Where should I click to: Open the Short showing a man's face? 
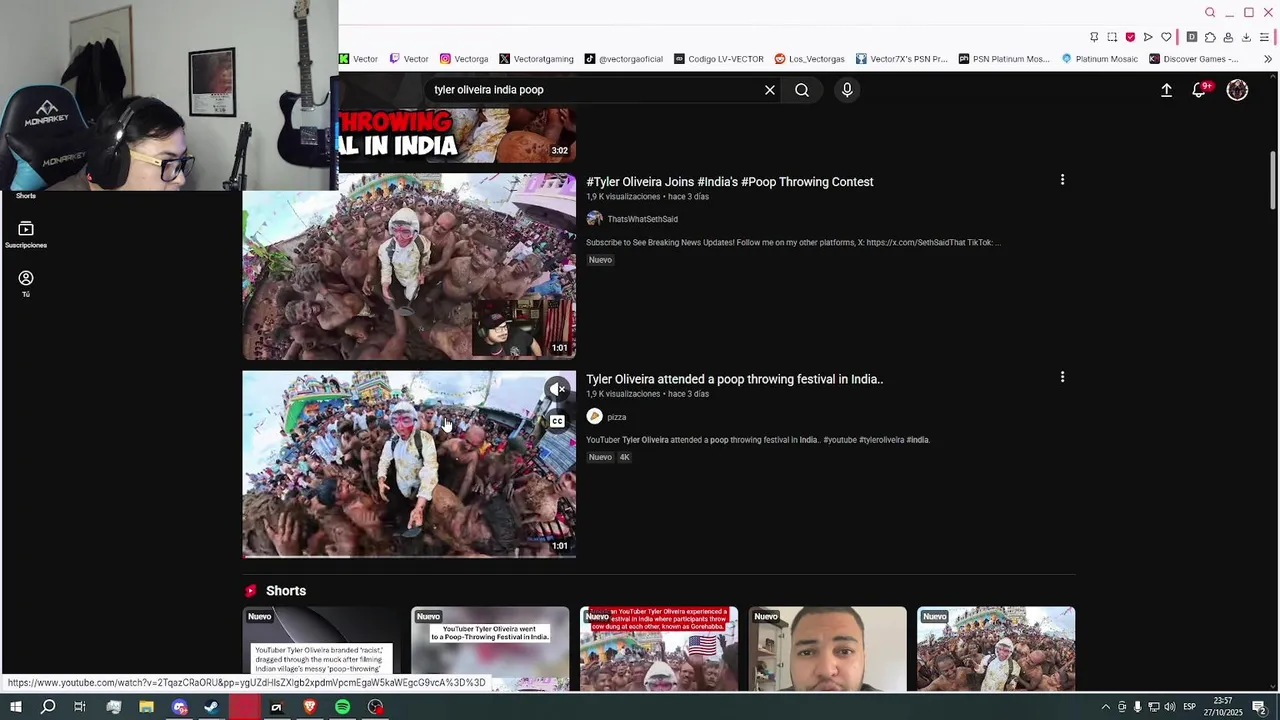pos(828,648)
